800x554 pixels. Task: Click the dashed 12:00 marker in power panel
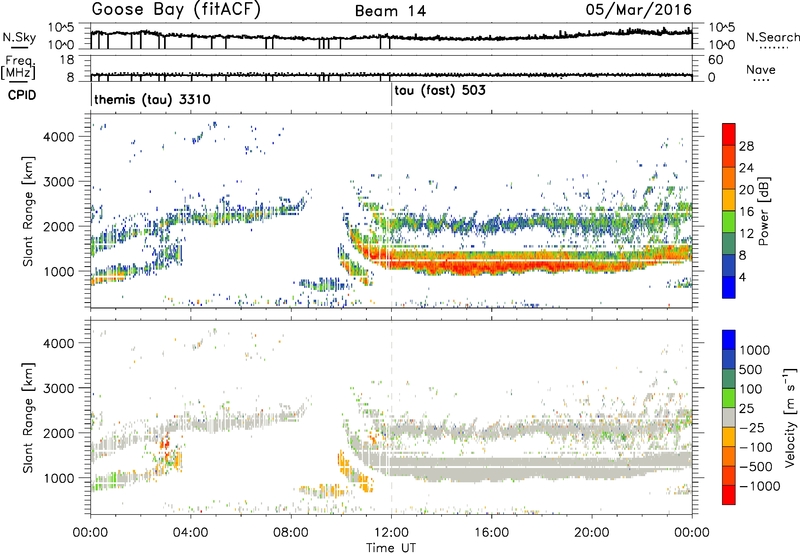click(x=391, y=210)
